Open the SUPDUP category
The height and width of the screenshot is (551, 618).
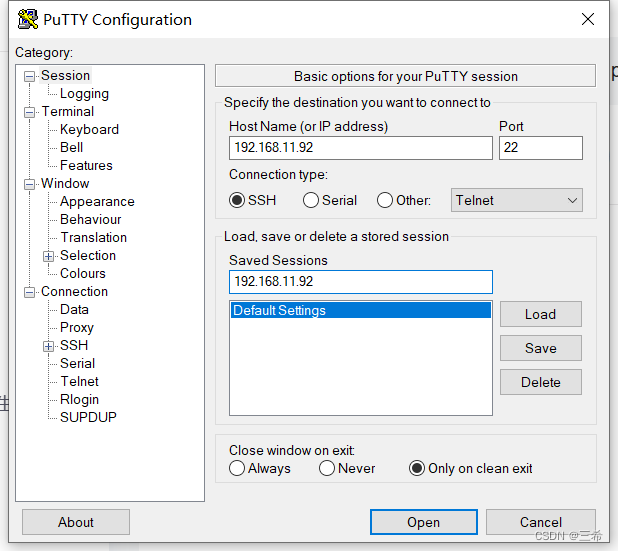point(88,417)
